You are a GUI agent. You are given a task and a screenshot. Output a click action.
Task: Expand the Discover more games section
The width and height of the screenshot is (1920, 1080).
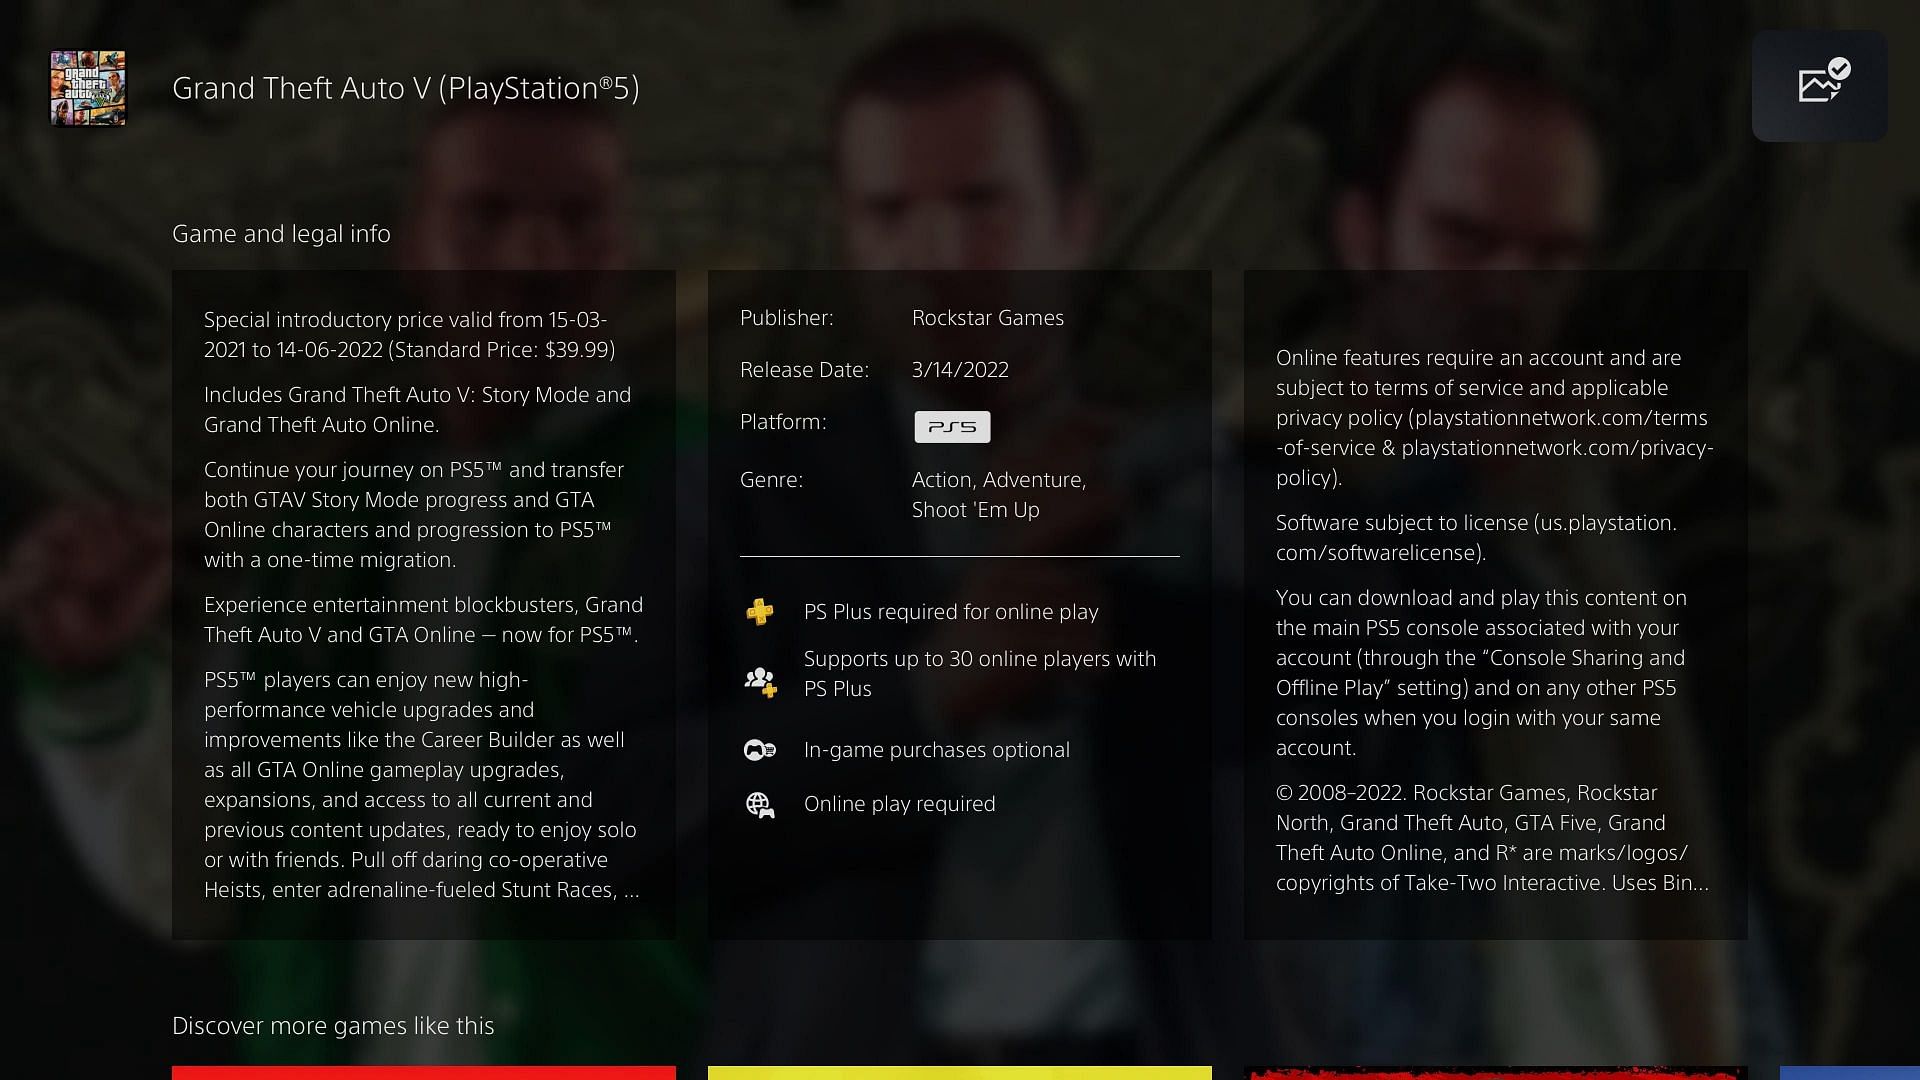pos(332,1026)
